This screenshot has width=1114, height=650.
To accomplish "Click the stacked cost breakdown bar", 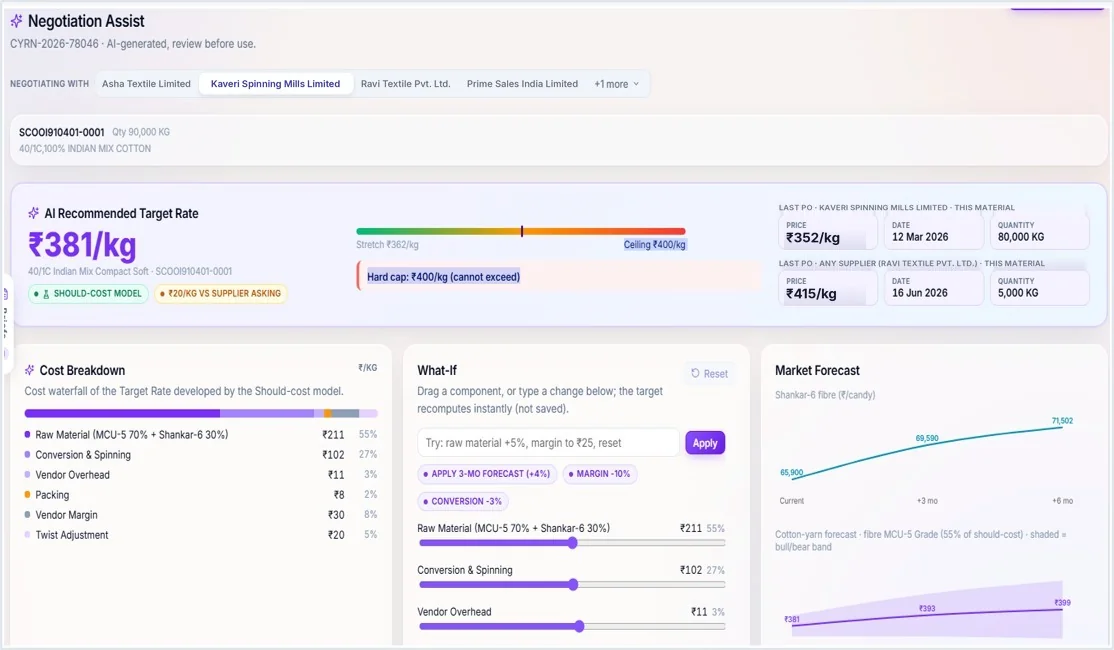I will pyautogui.click(x=201, y=413).
